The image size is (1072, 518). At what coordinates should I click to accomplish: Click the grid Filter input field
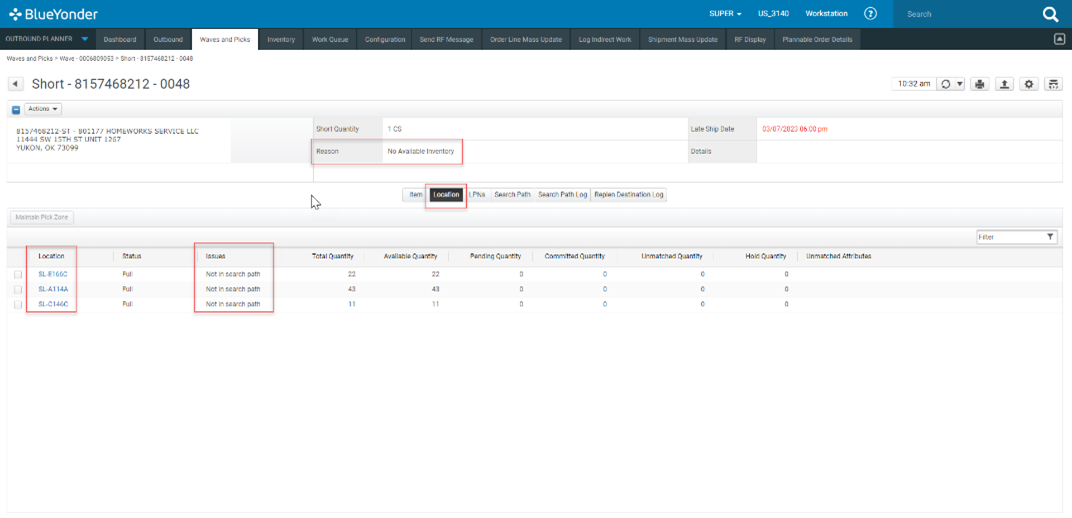point(1010,237)
